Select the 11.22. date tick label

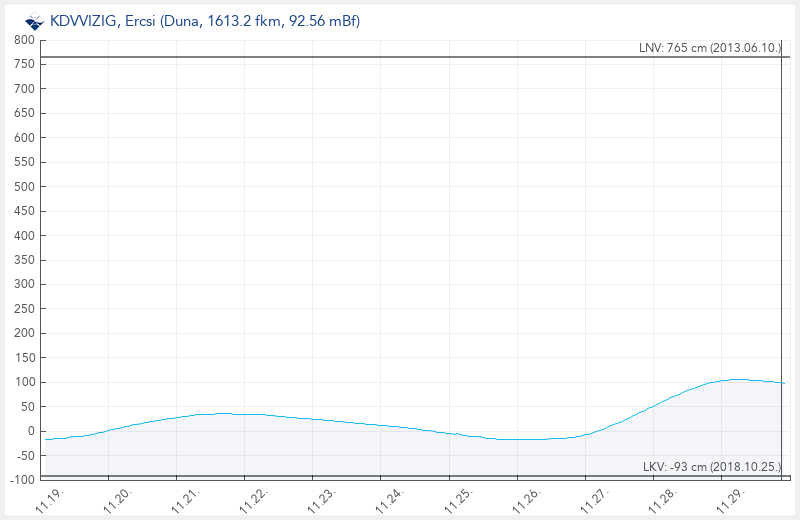pyautogui.click(x=252, y=498)
